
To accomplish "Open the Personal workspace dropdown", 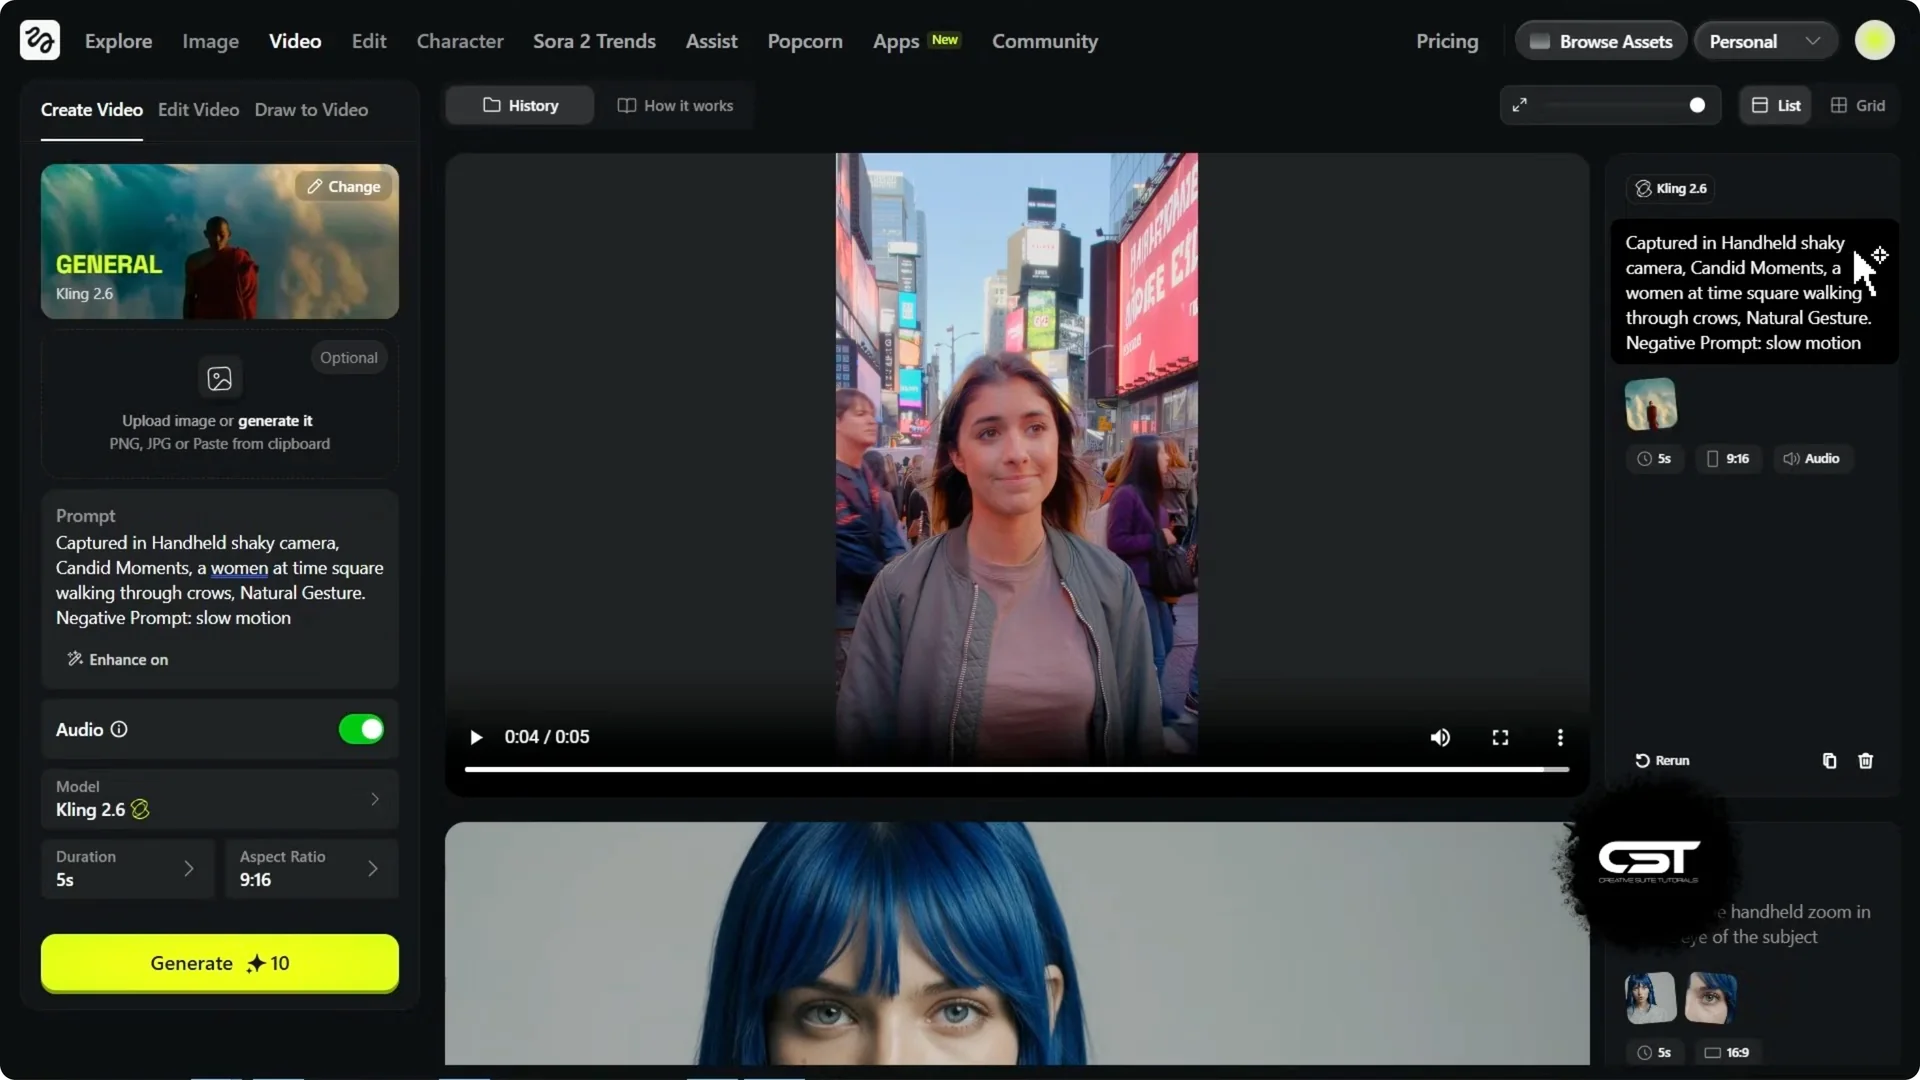I will pyautogui.click(x=1764, y=41).
